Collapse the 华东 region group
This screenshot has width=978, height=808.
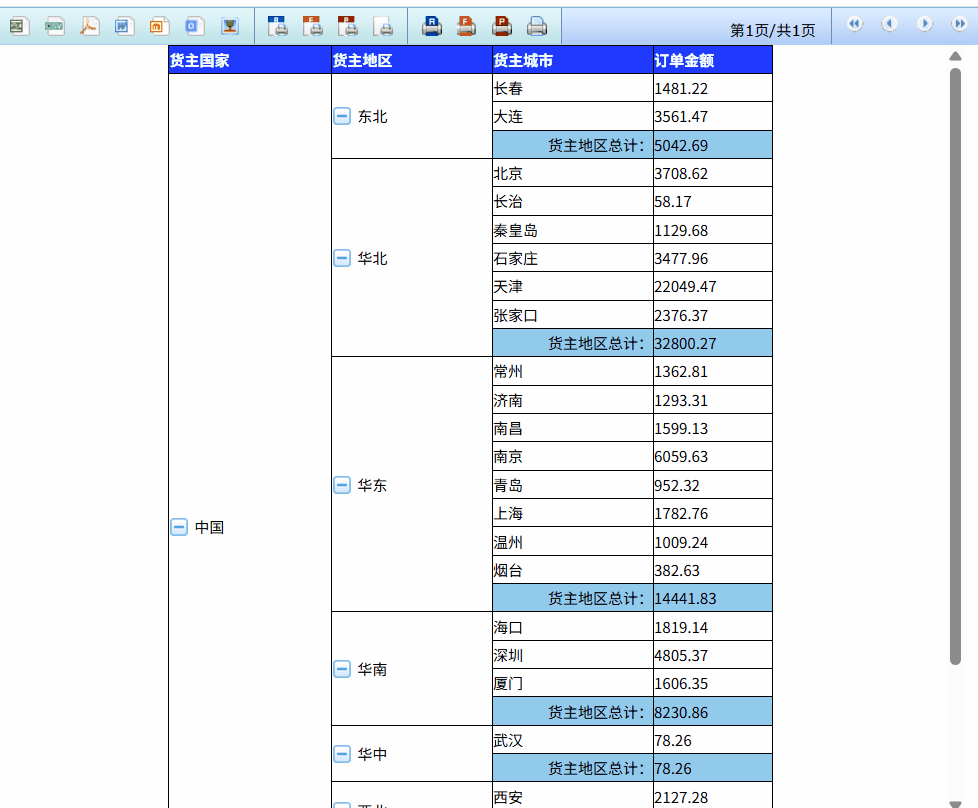pyautogui.click(x=342, y=485)
